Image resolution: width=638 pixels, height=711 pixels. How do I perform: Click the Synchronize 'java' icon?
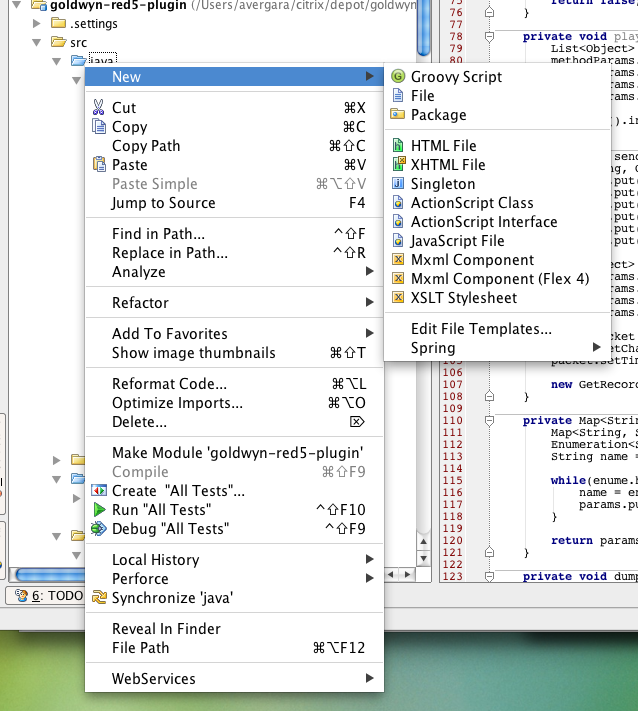tap(99, 597)
